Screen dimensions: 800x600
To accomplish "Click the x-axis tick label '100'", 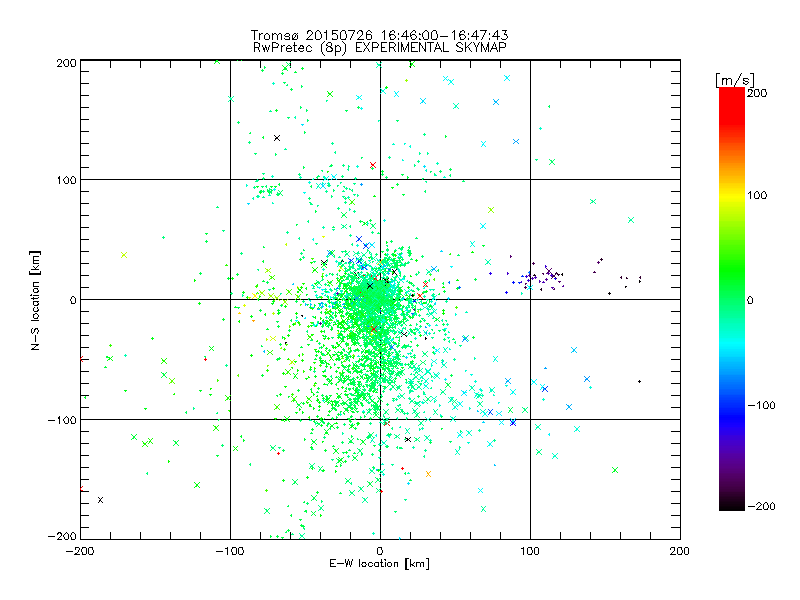I will coord(530,551).
